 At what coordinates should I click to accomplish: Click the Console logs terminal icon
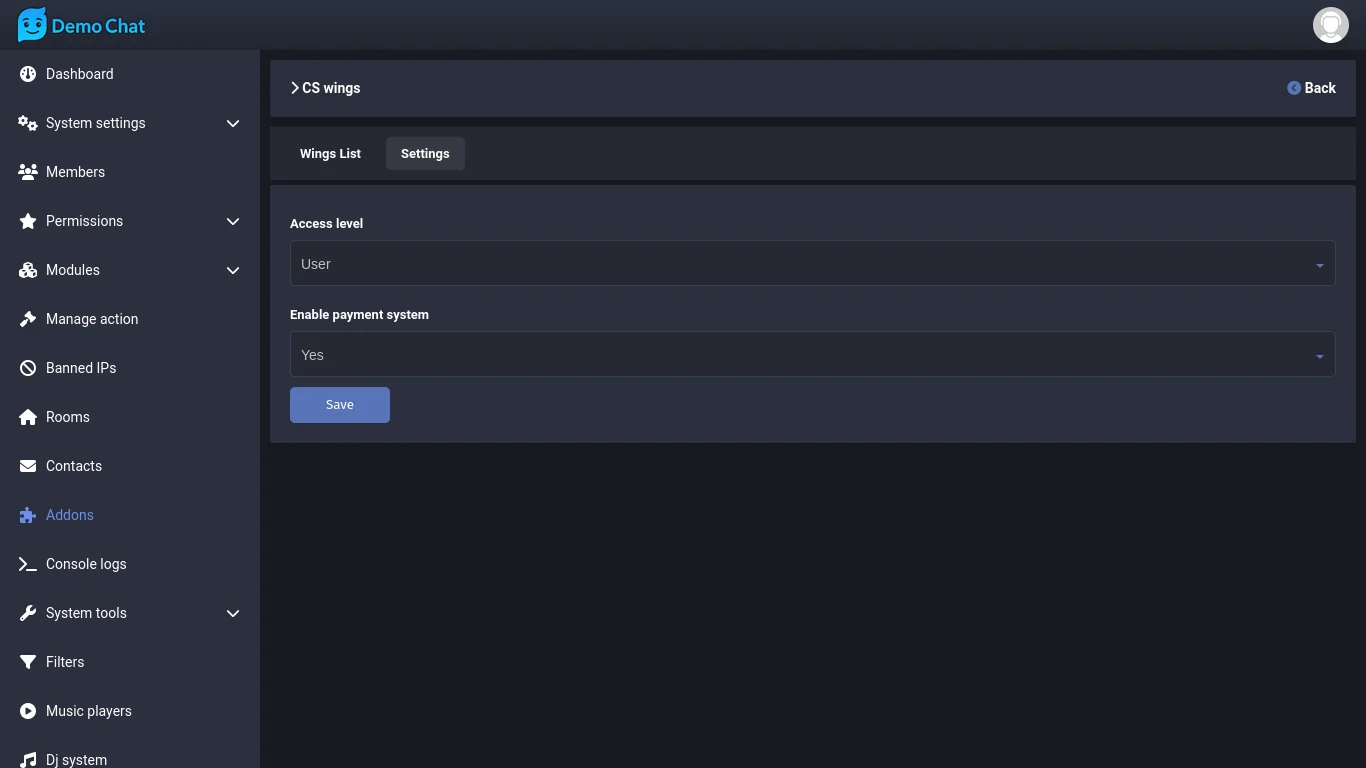pos(28,564)
